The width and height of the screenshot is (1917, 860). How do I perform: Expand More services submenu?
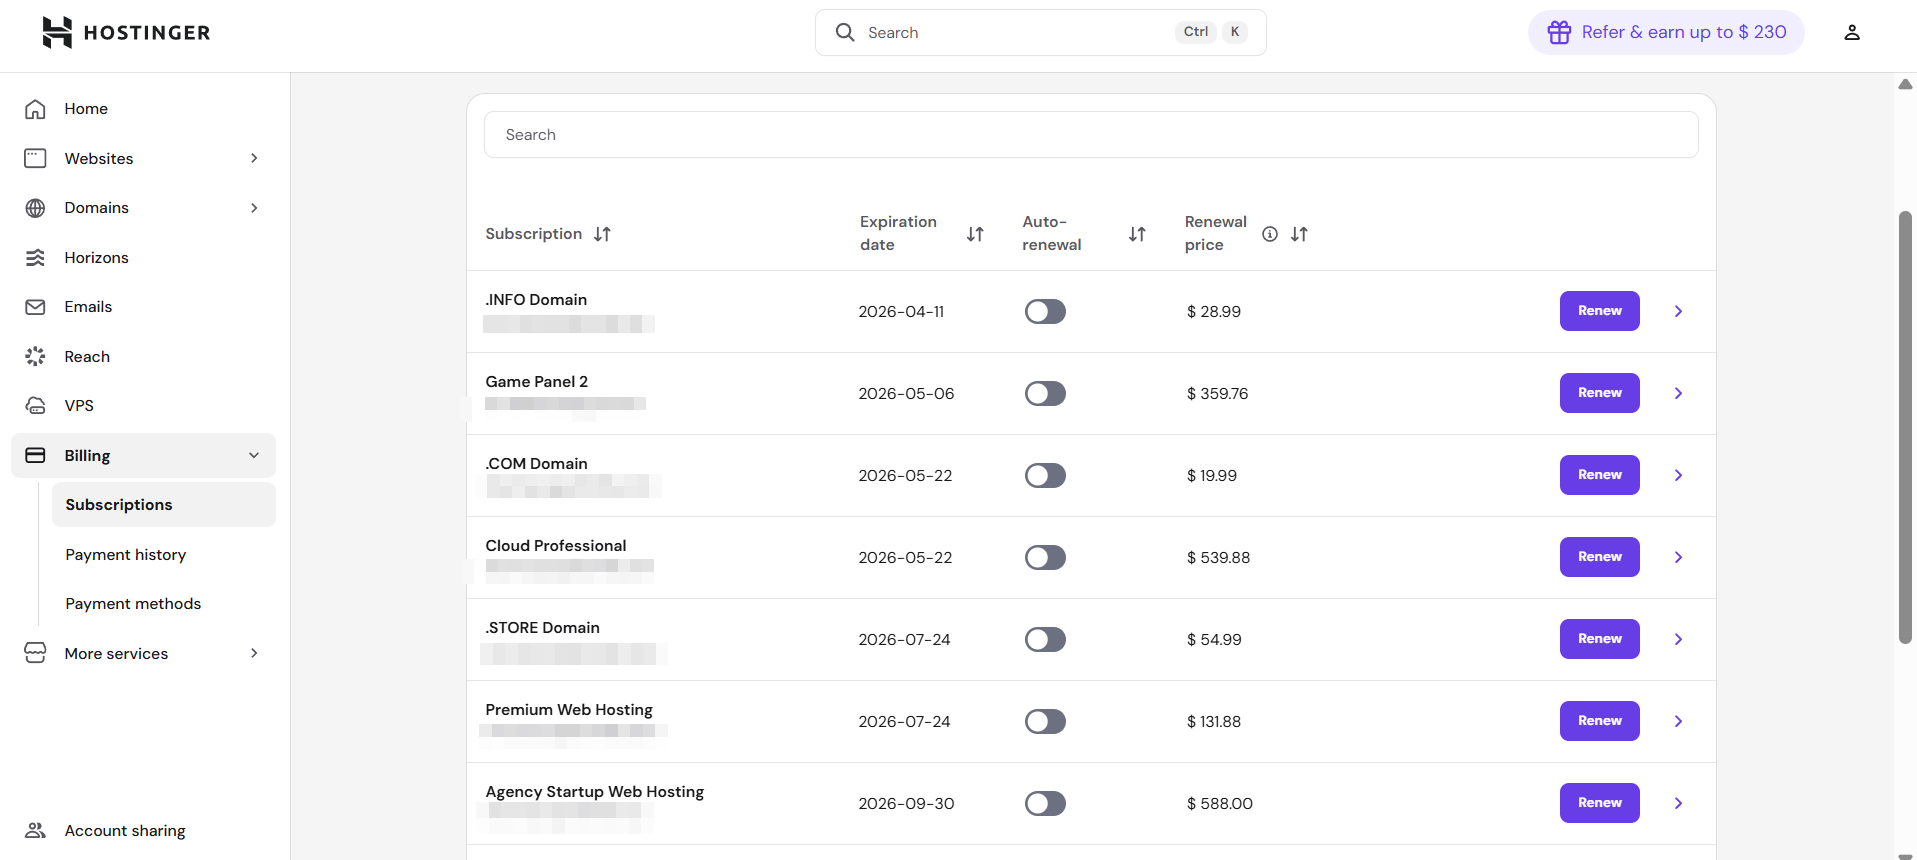tap(254, 654)
